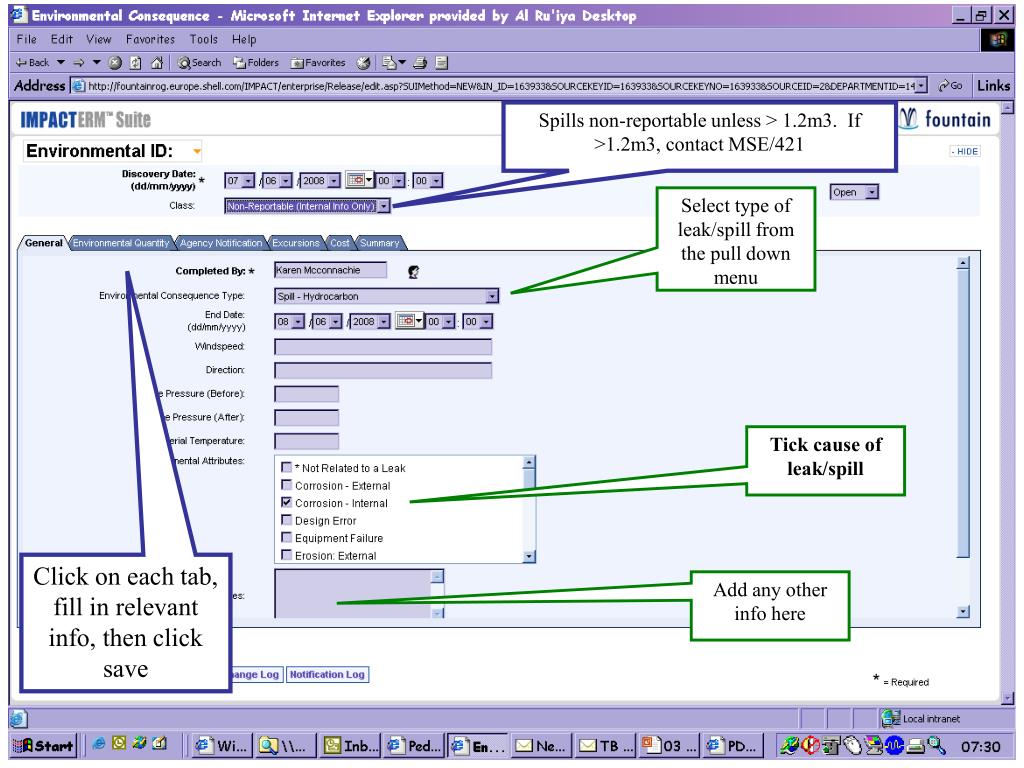Screen dimensions: 1024x768
Task: Print the page with the printer icon
Action: (x=420, y=63)
